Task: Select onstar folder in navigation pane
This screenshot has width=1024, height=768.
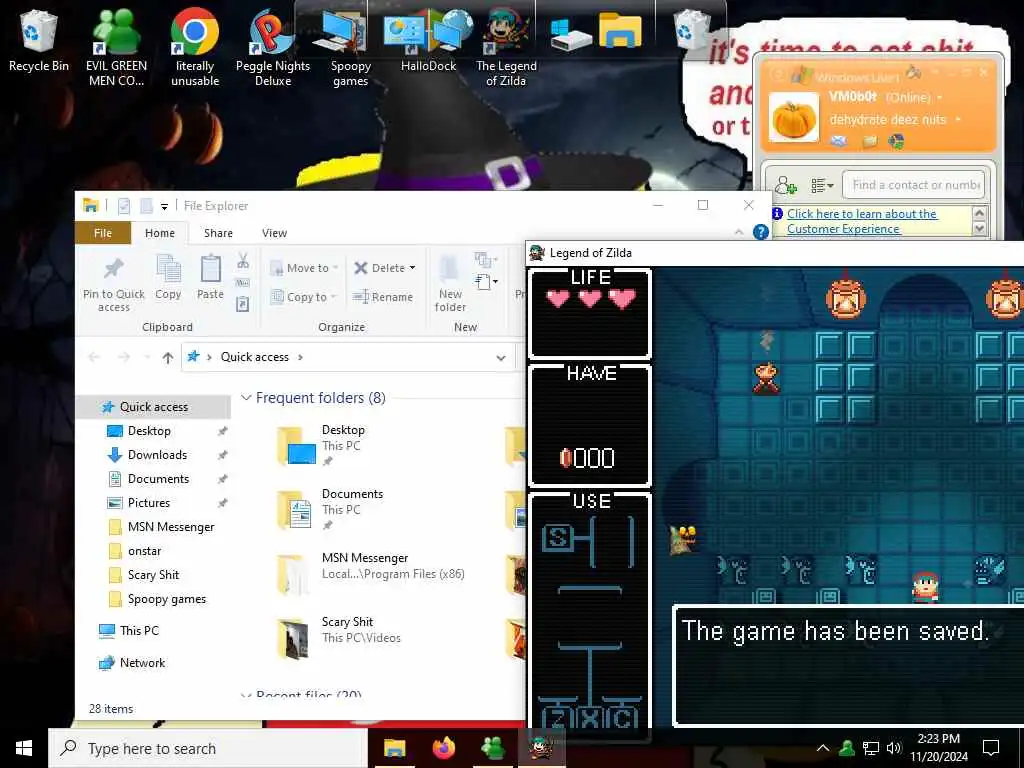Action: (144, 551)
